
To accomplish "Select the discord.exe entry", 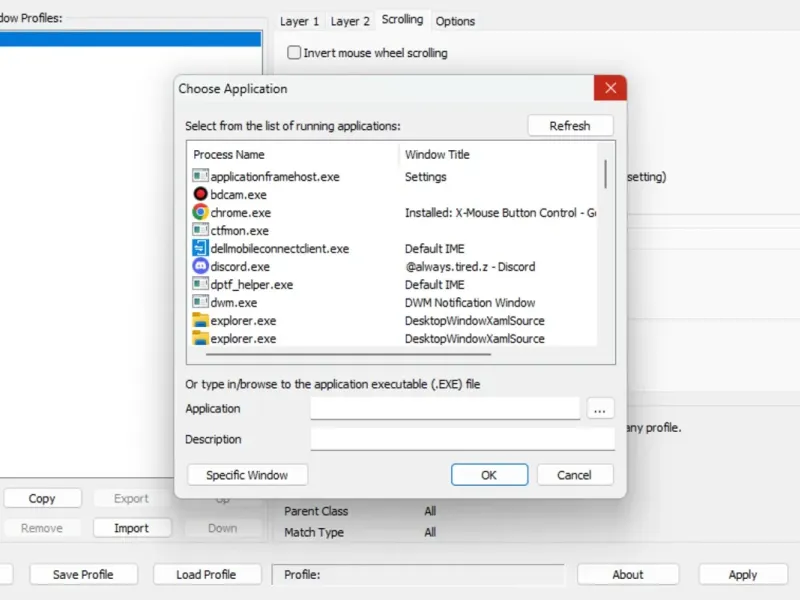I will click(x=240, y=266).
